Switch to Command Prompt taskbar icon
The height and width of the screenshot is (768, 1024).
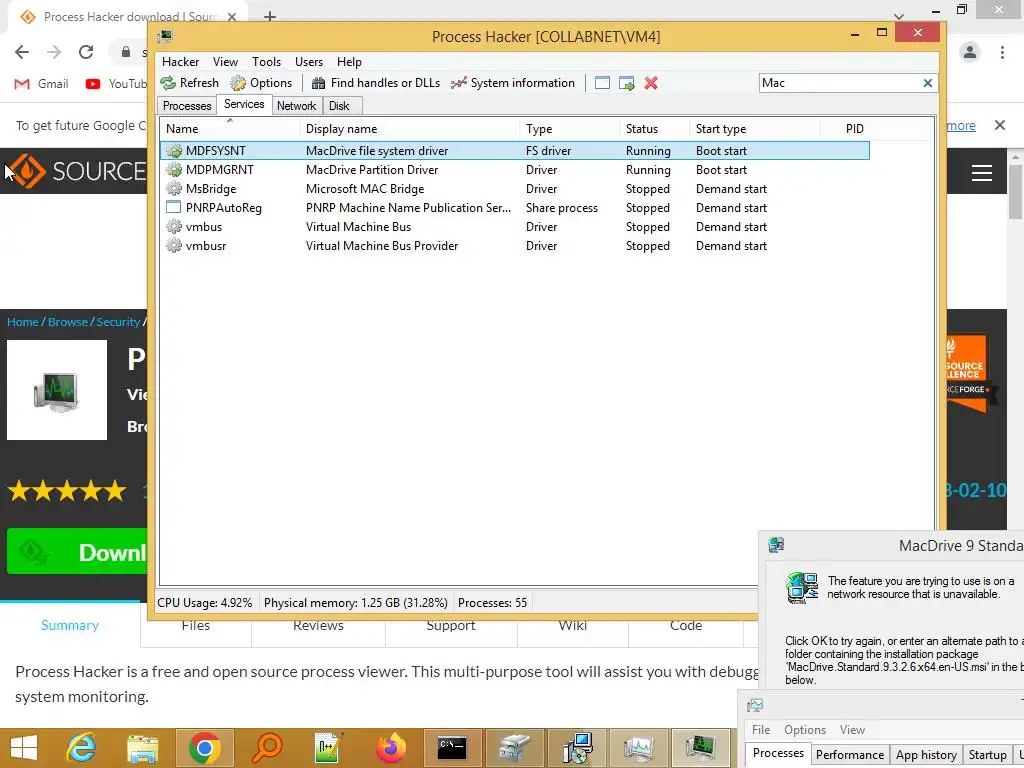pos(451,748)
